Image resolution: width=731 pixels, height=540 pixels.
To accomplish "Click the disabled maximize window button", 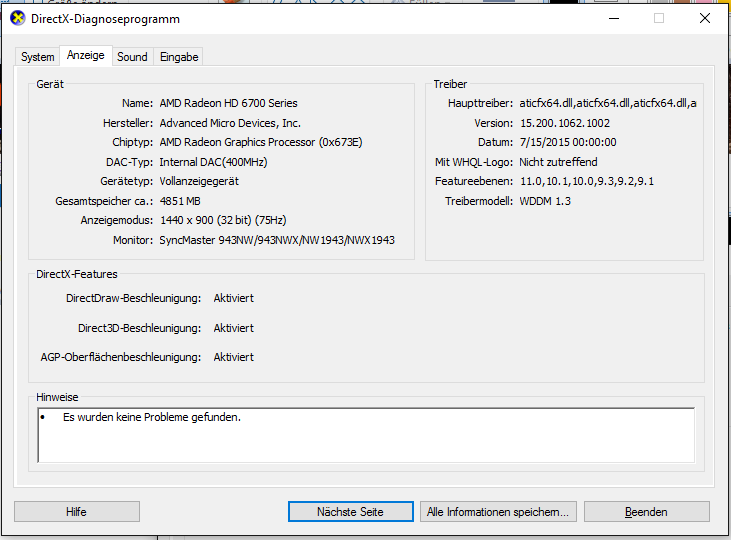I will click(x=659, y=19).
